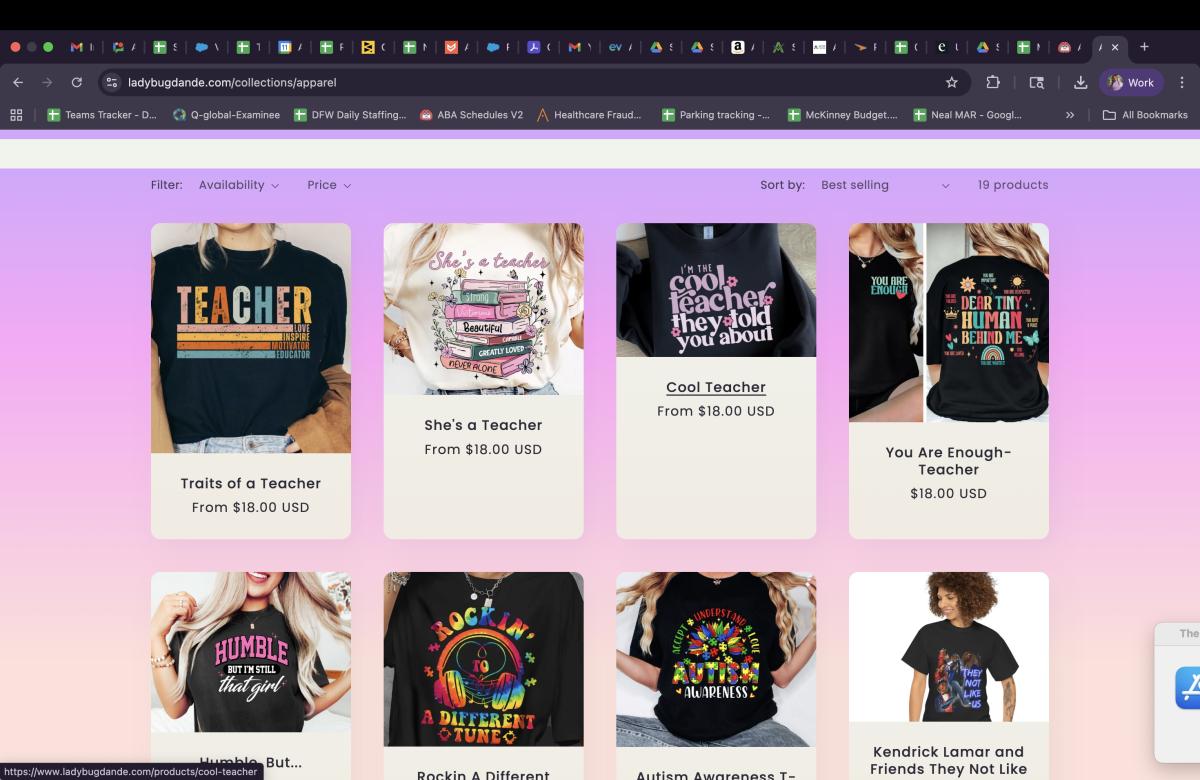Image resolution: width=1200 pixels, height=780 pixels.
Task: Open the Chrome three-dot menu
Action: [1182, 83]
